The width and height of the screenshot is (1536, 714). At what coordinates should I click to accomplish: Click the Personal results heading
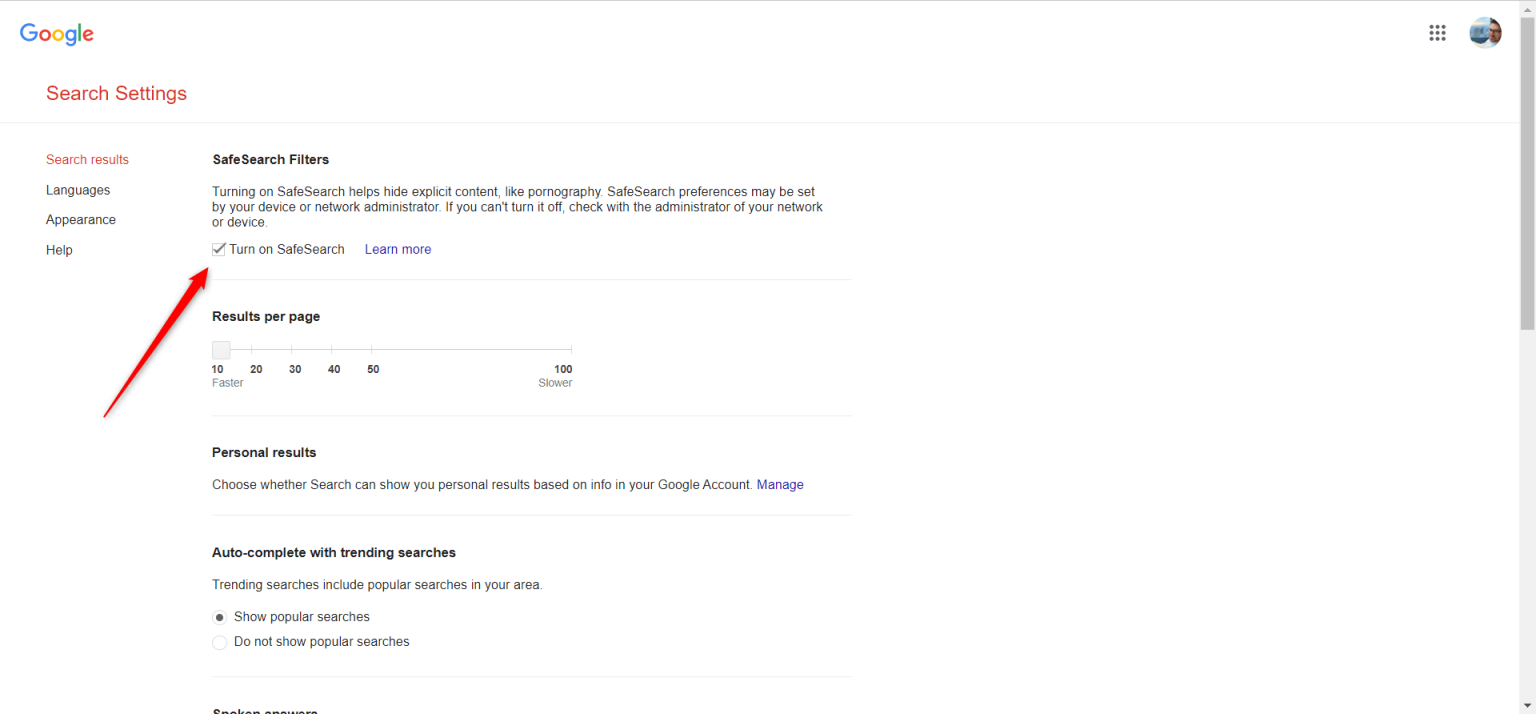263,452
